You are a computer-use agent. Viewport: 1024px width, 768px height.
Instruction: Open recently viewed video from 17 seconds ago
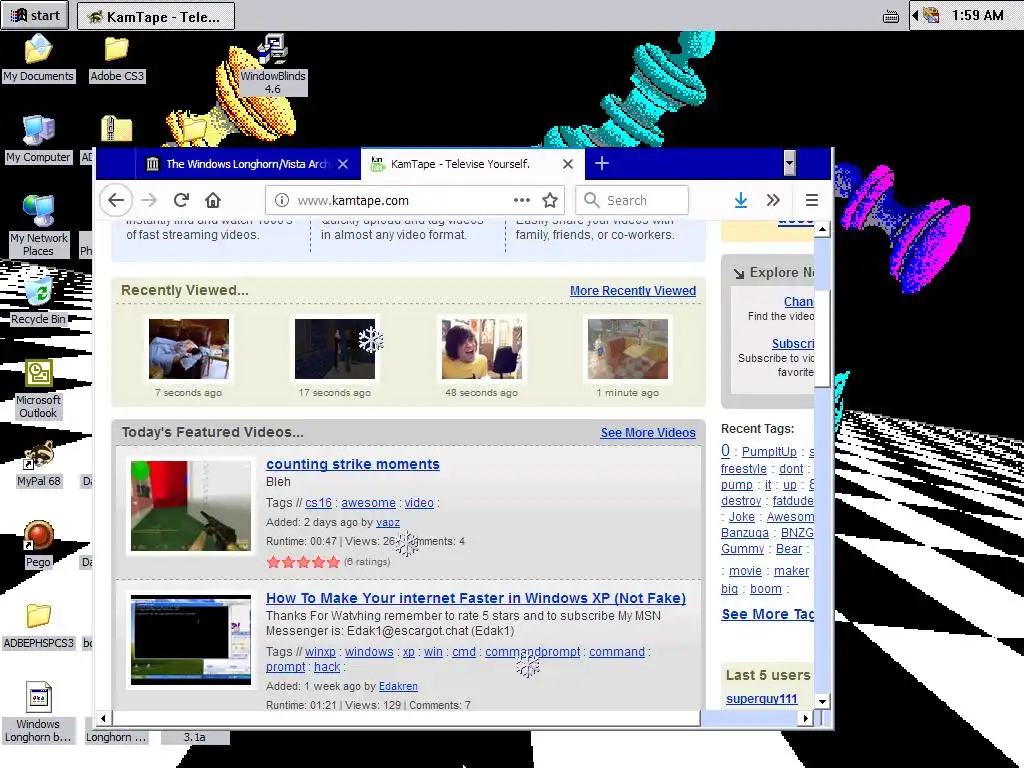point(335,349)
